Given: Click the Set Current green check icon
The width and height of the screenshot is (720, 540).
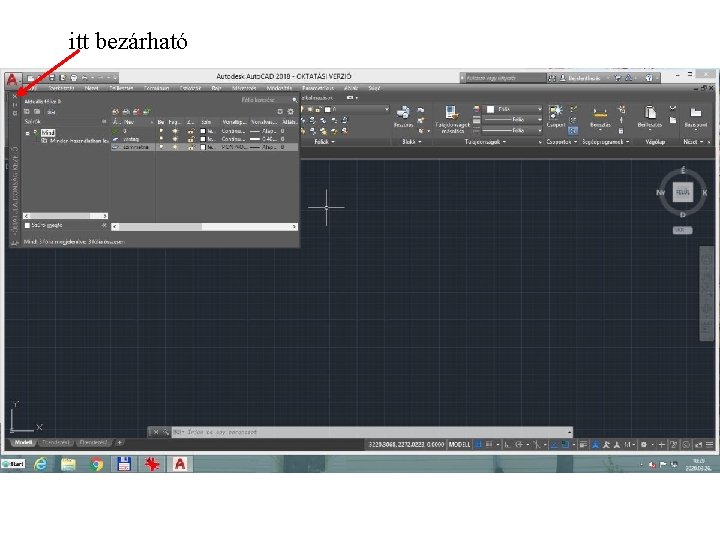Looking at the screenshot, I should point(146,112).
